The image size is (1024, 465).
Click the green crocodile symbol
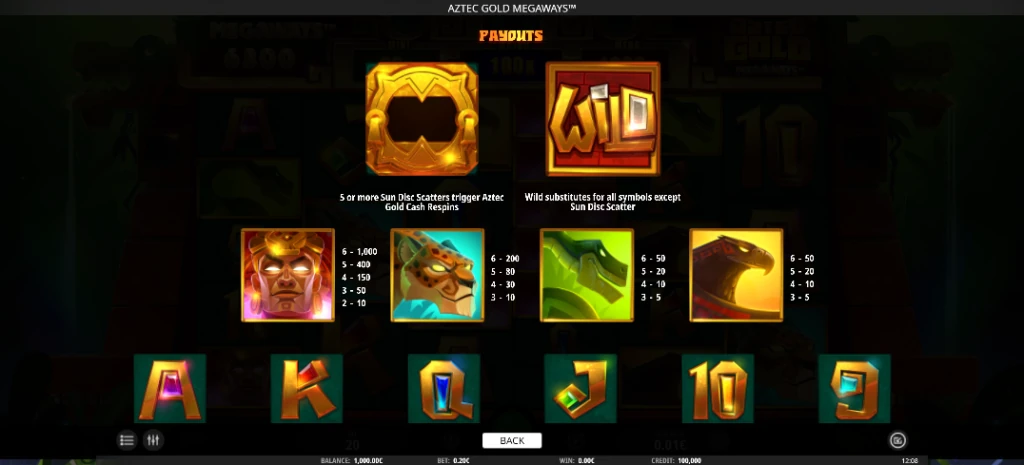point(586,275)
